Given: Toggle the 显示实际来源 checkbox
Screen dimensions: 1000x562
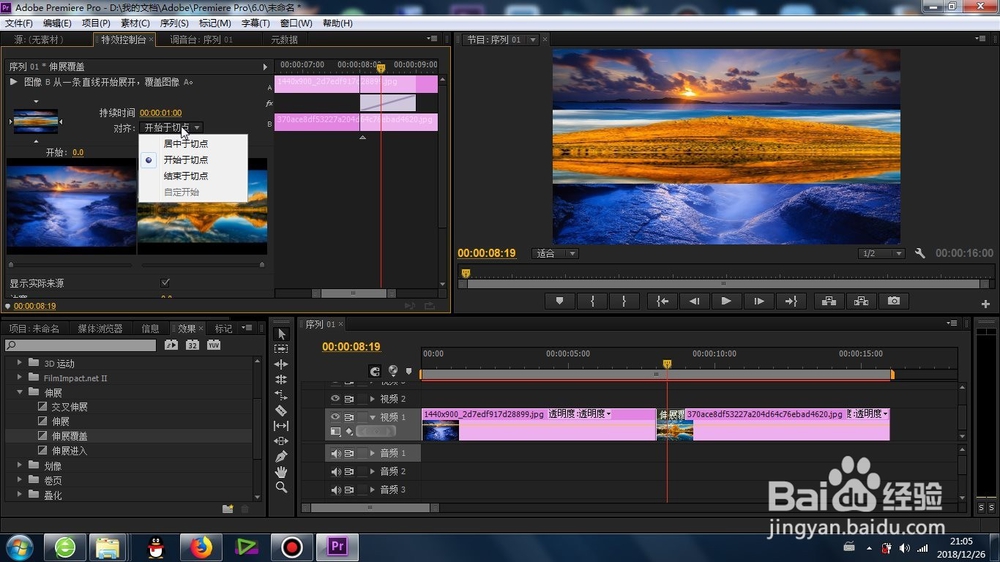Looking at the screenshot, I should tap(165, 283).
